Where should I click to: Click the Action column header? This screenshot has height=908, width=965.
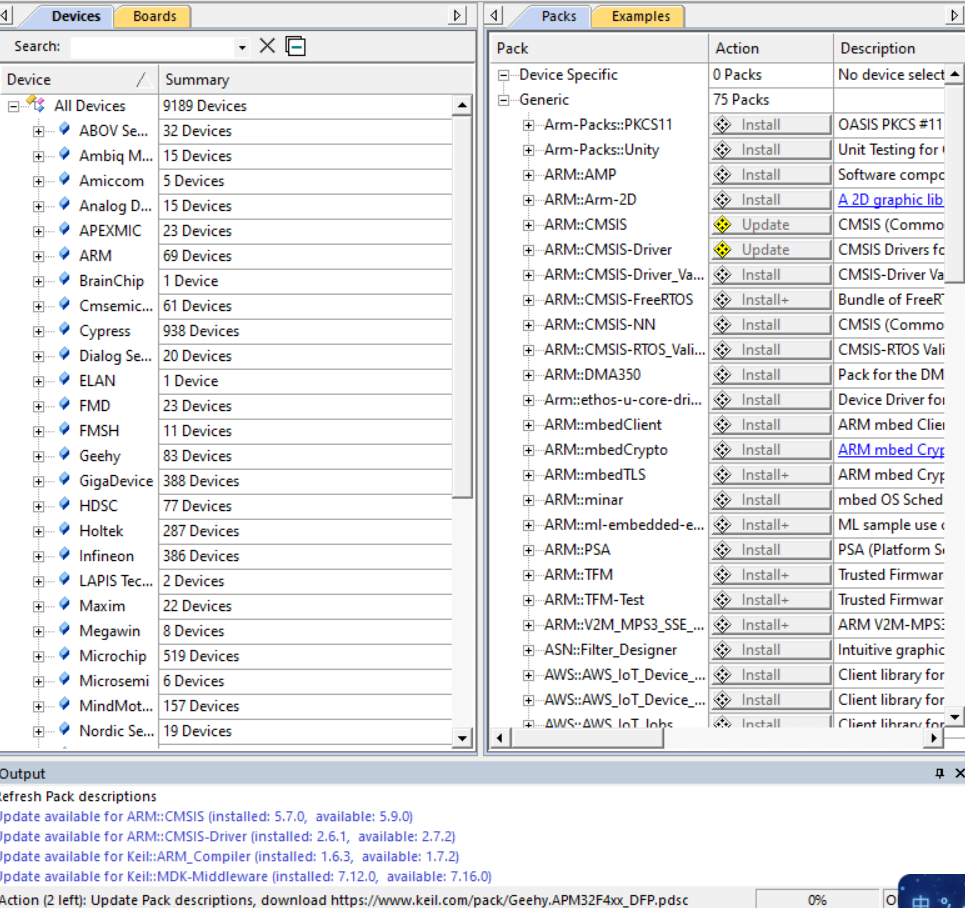click(771, 48)
